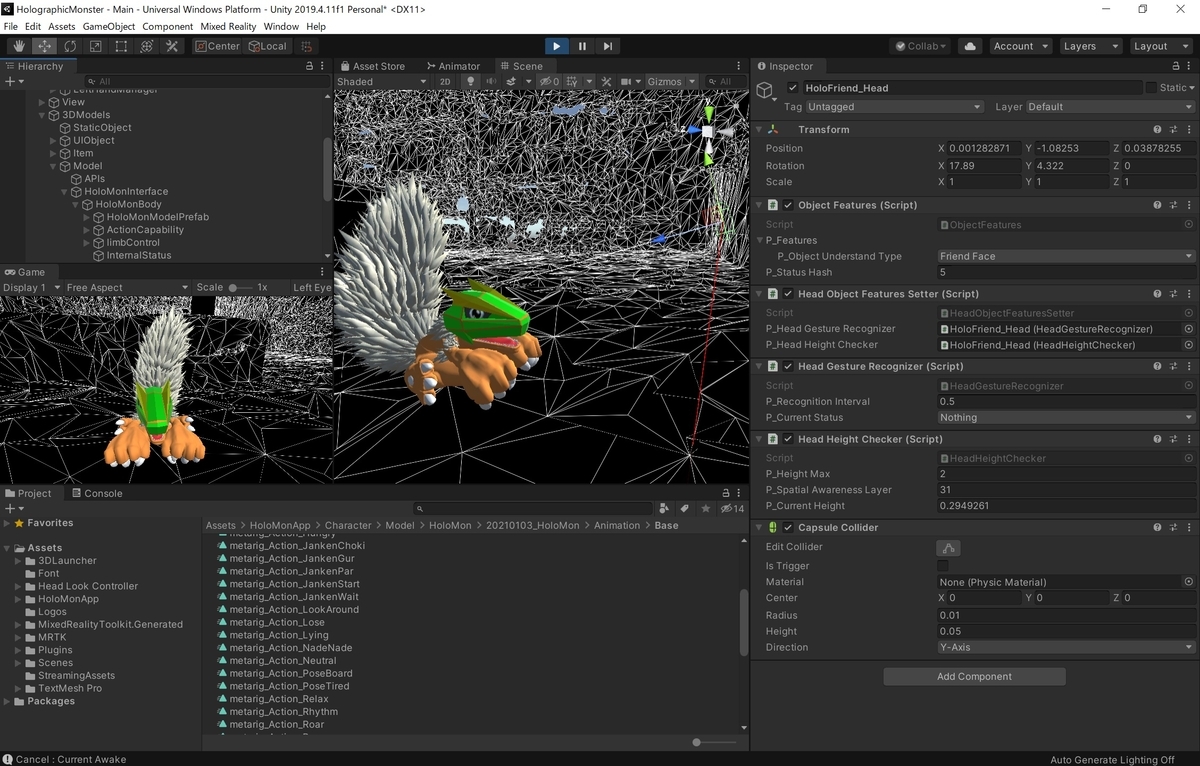Disable Object Features script checkbox
1200x766 pixels.
coord(788,205)
